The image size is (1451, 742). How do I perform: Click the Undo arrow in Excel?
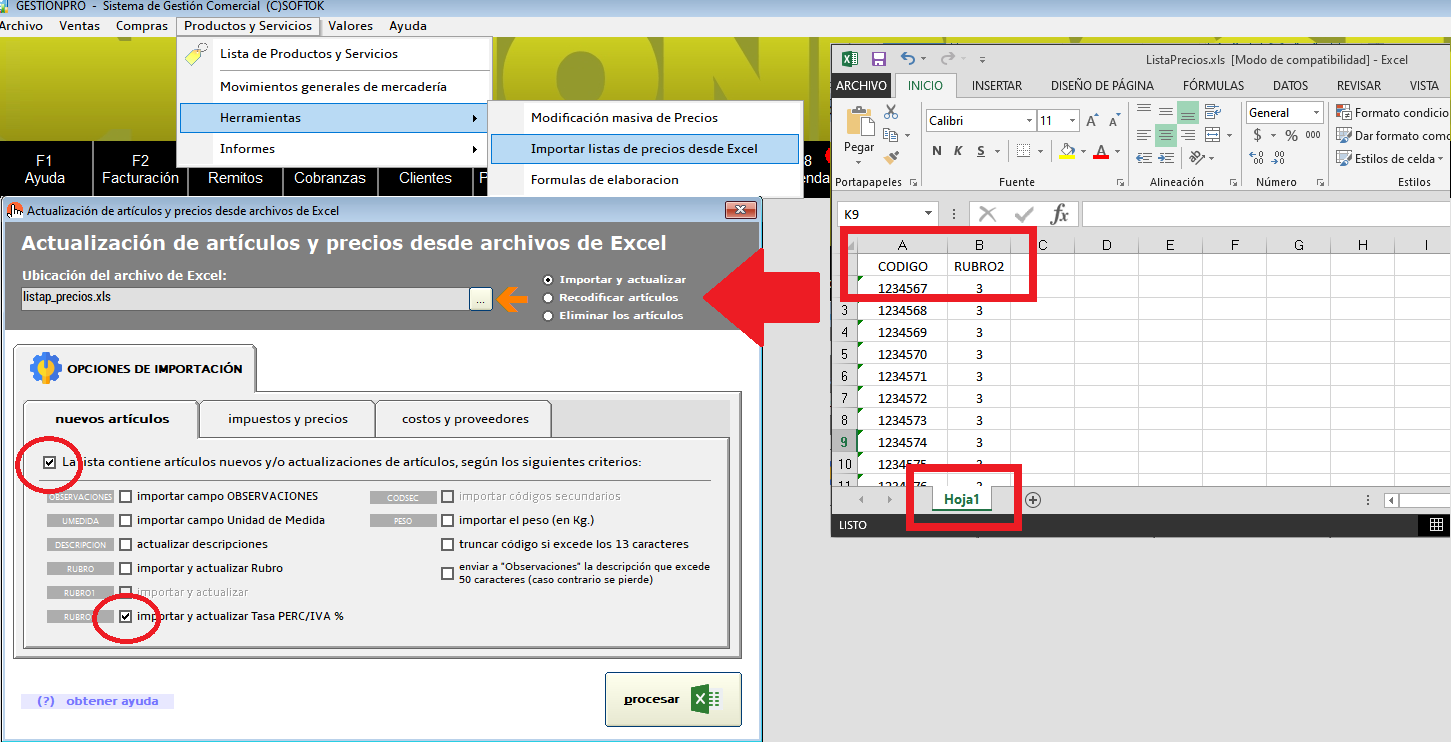point(907,59)
